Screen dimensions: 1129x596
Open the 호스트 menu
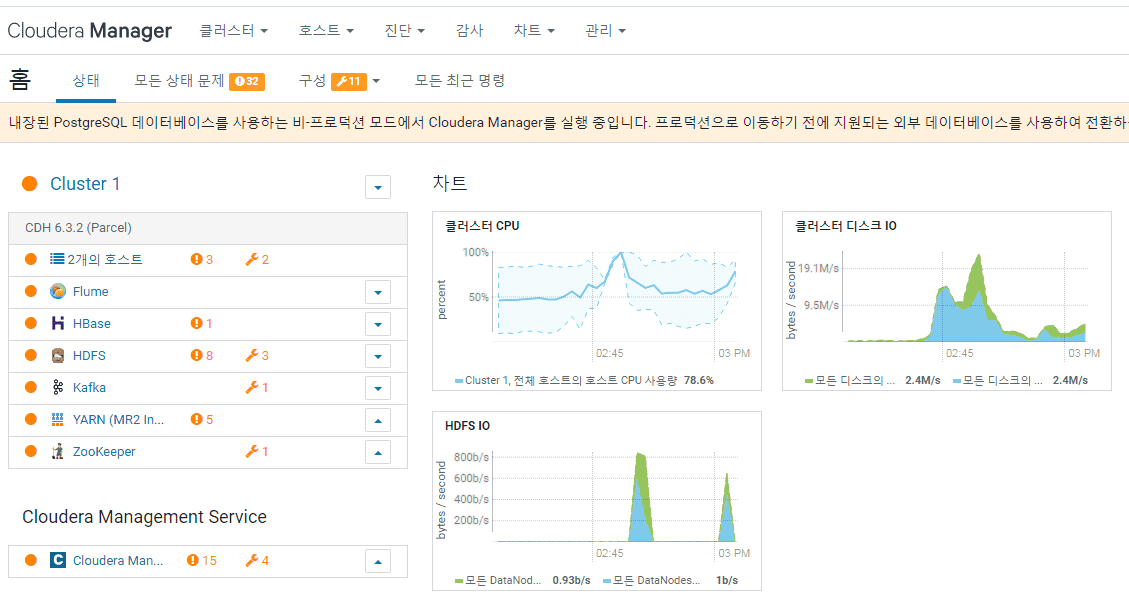[x=326, y=30]
